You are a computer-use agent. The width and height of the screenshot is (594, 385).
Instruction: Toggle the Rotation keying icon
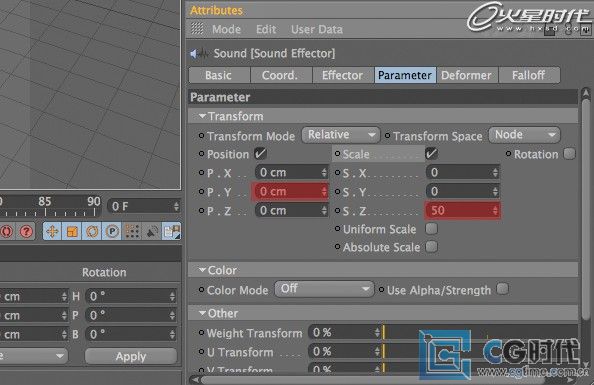point(92,231)
